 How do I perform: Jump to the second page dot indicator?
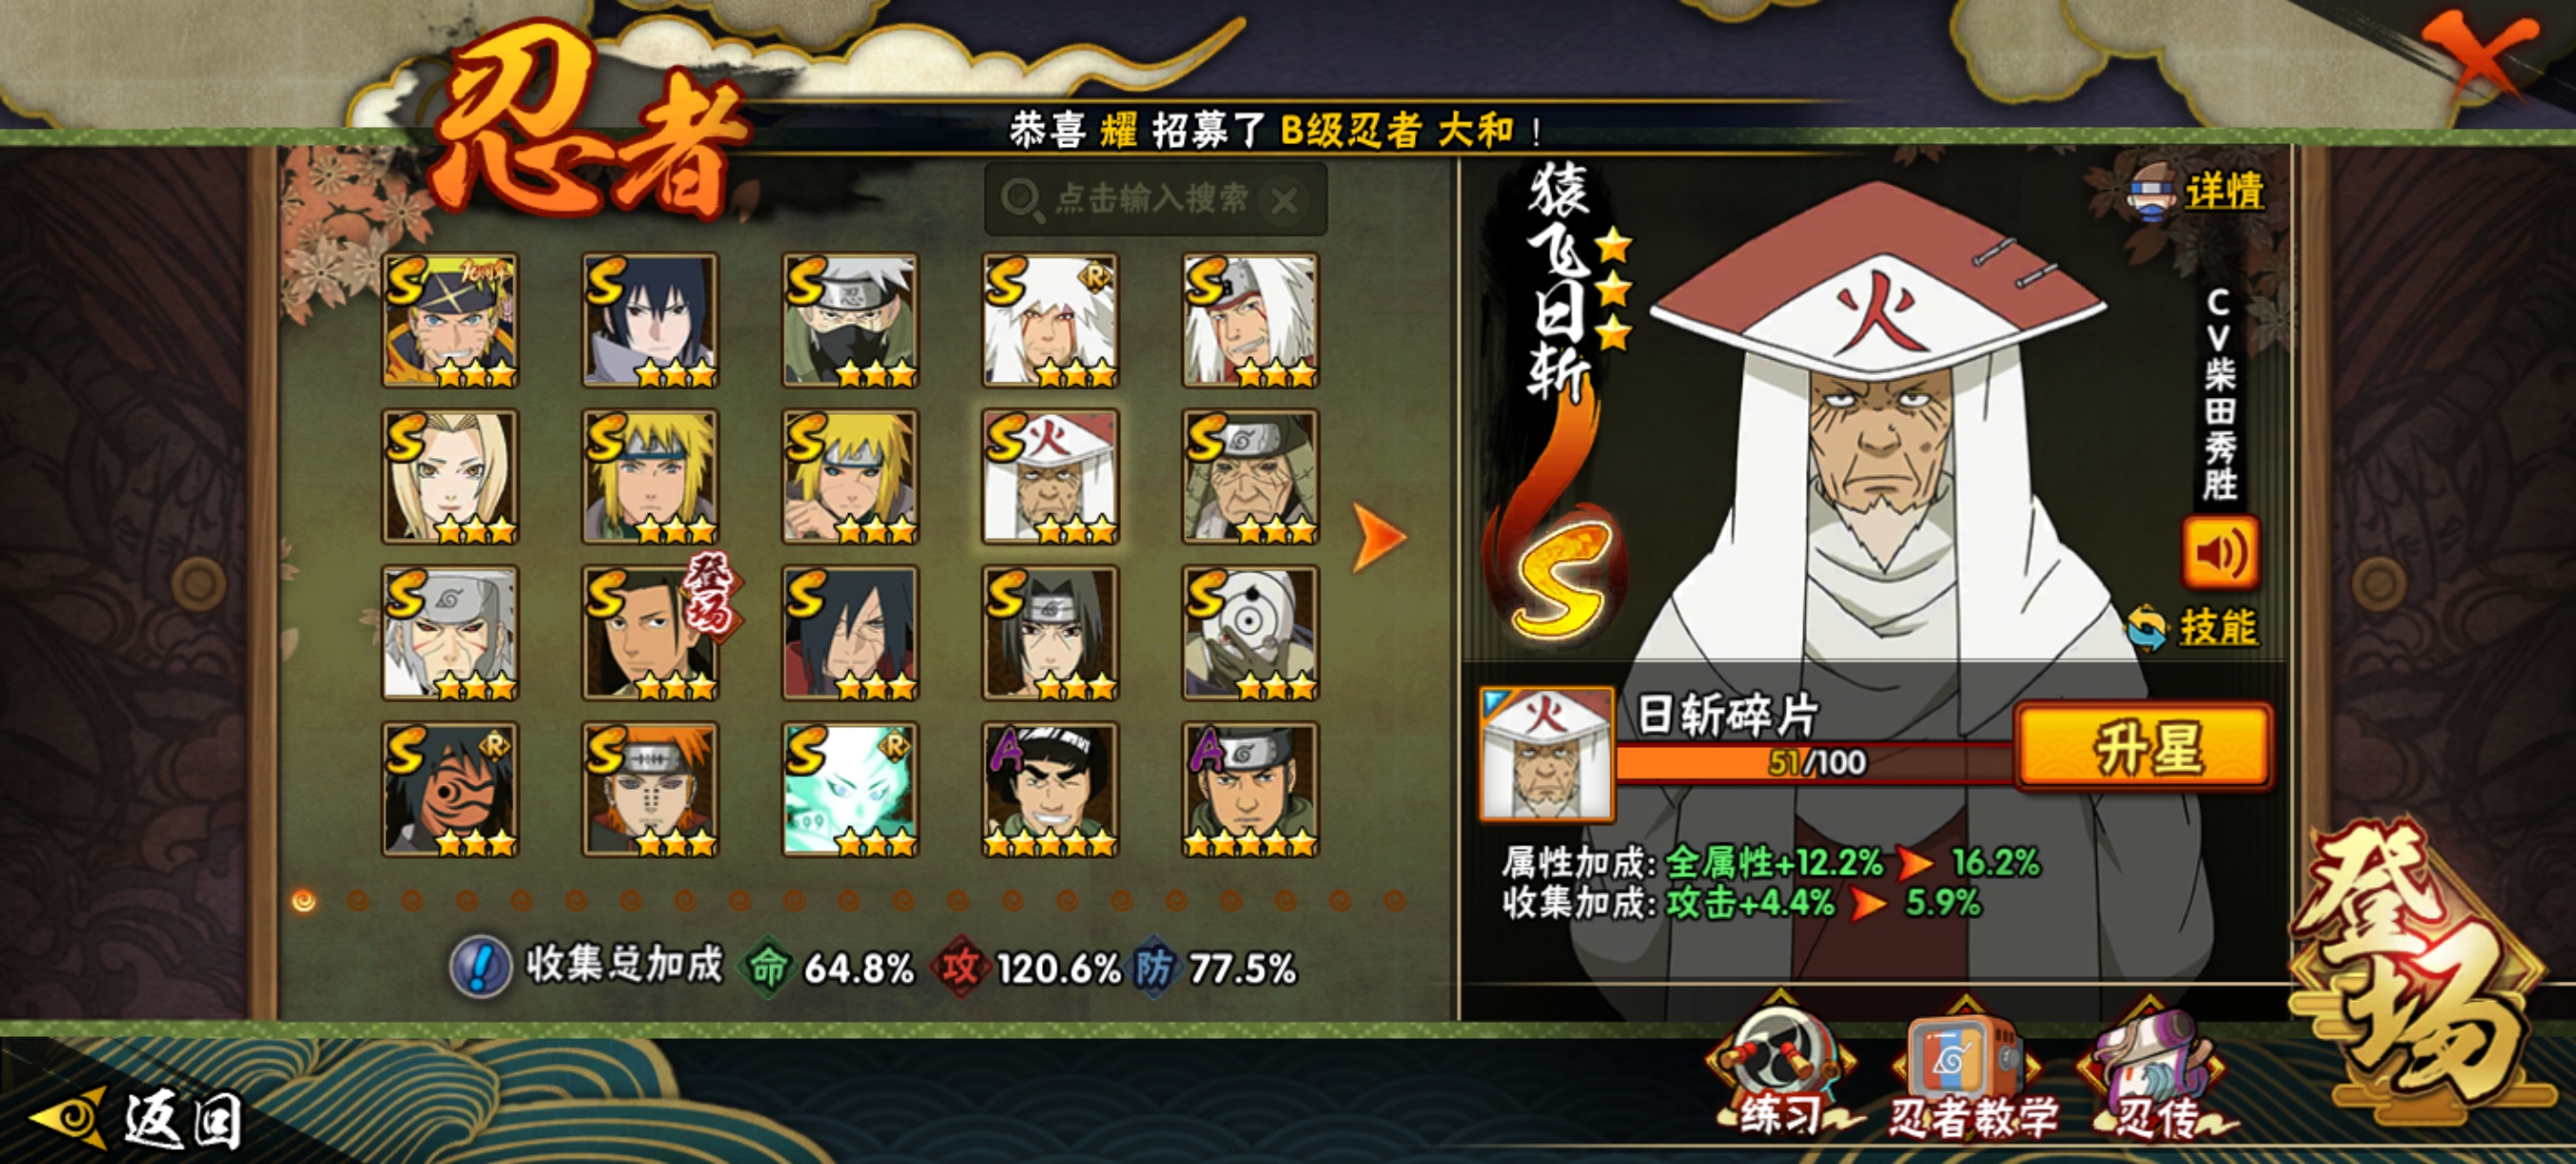click(x=358, y=901)
